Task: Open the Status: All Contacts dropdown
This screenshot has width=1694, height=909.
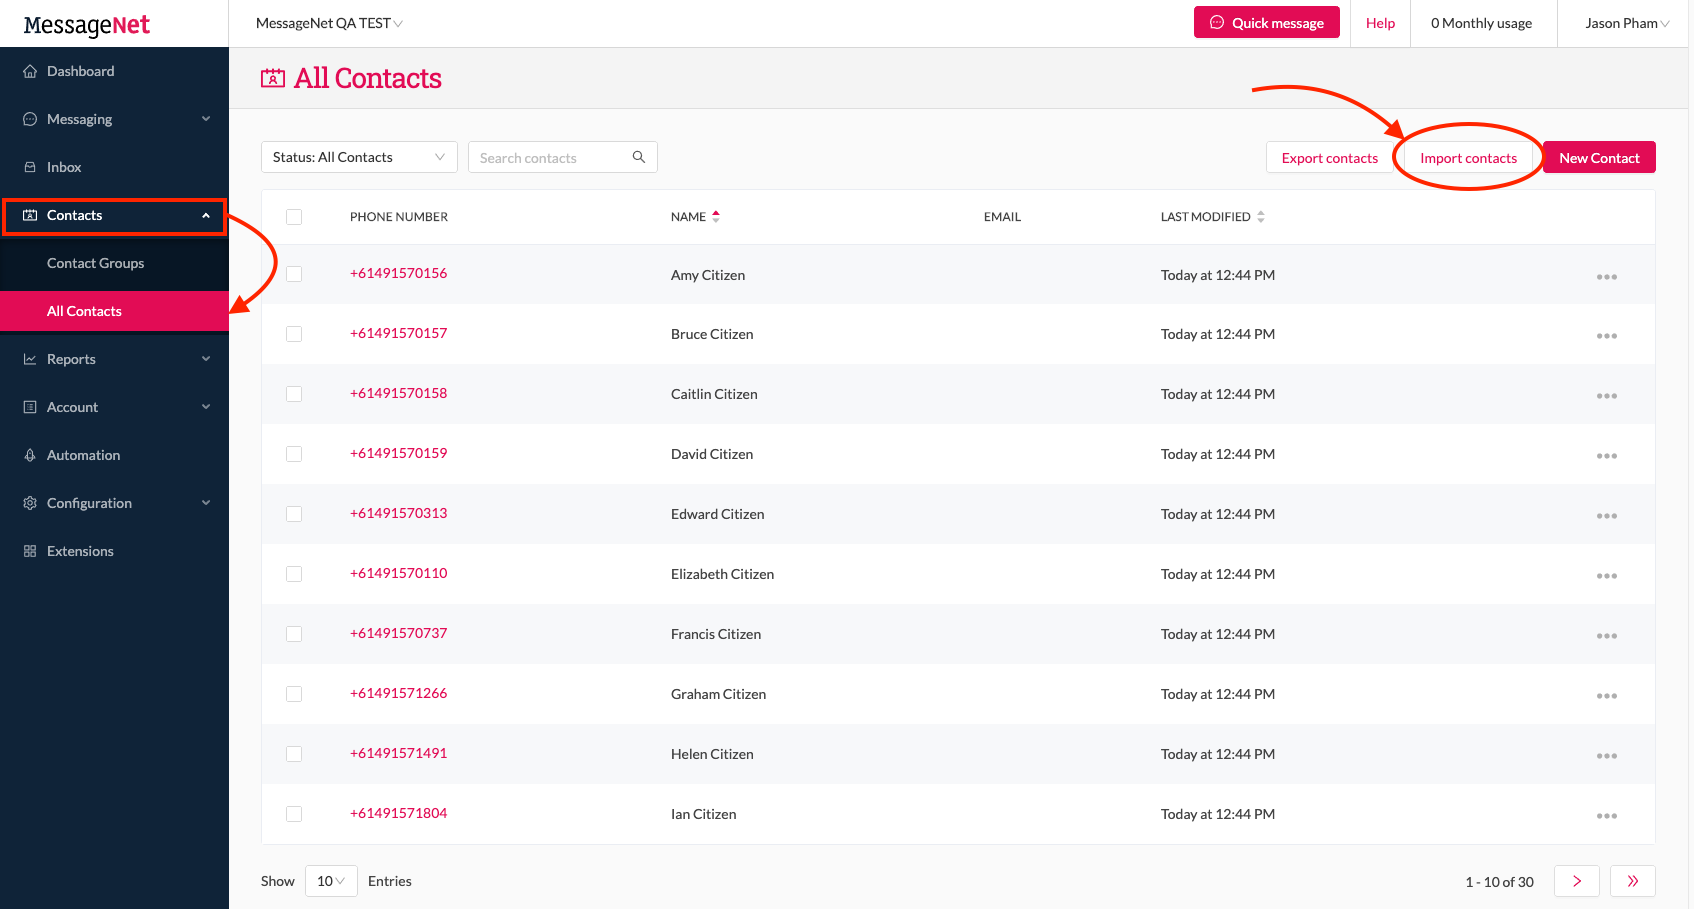Action: coord(358,157)
